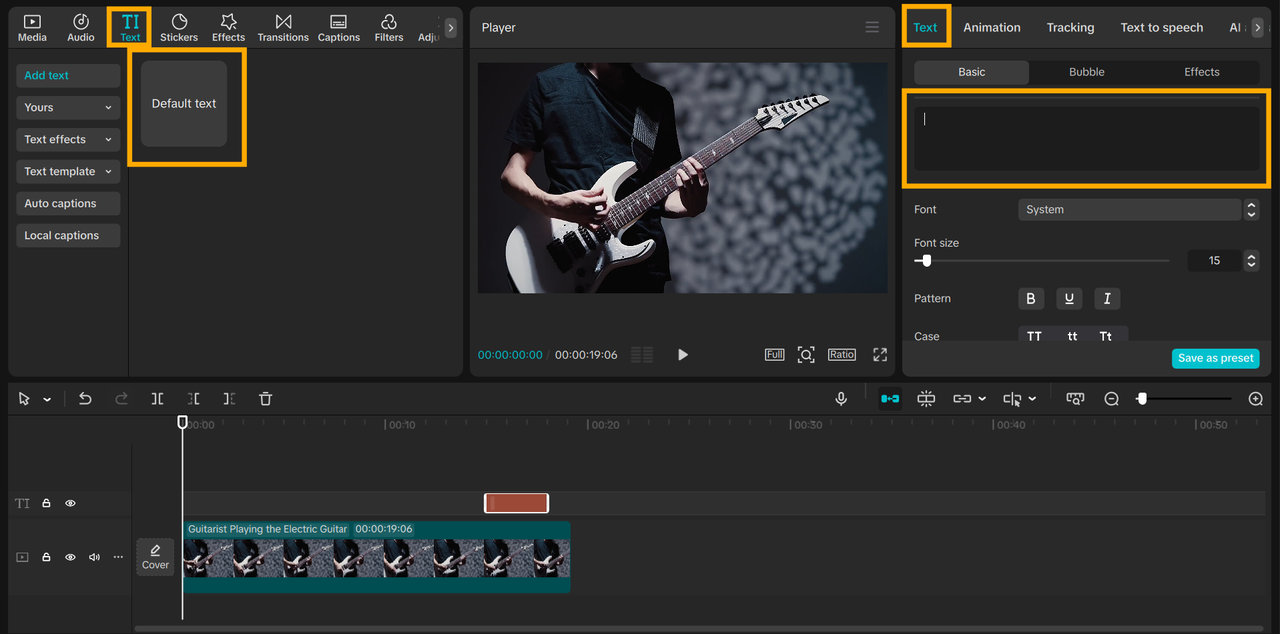Select the Bubble sub-tab
Viewport: 1280px width, 634px height.
[x=1086, y=72]
